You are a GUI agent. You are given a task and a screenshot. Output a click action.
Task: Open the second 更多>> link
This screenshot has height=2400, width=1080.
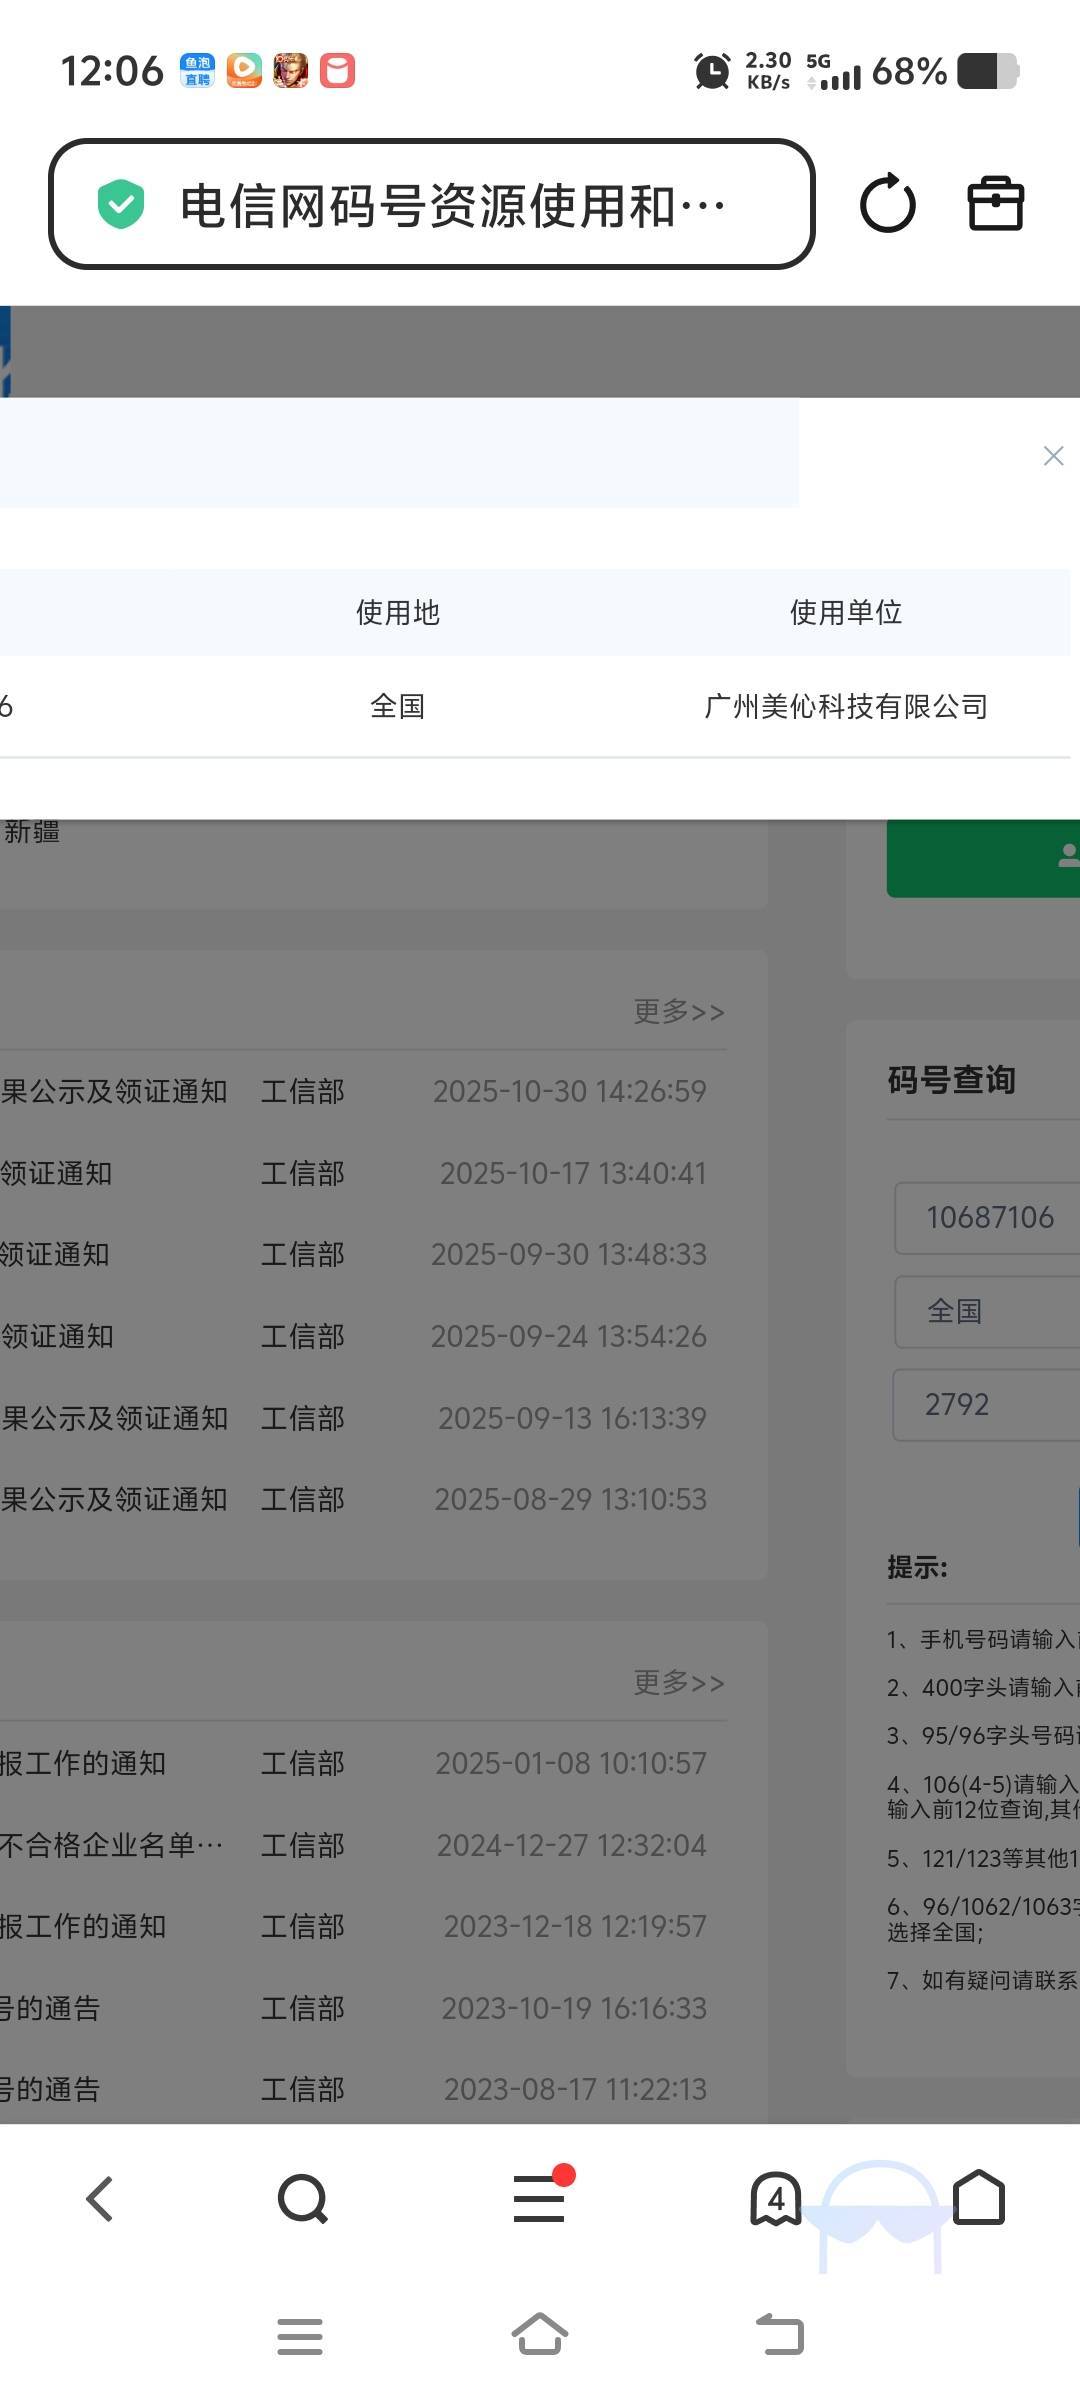point(679,1682)
